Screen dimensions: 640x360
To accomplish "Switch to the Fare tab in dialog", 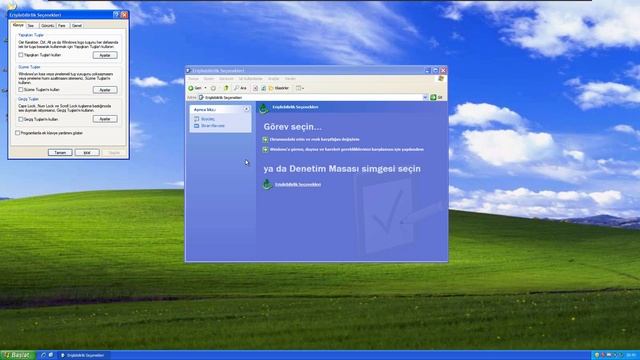I will pos(62,26).
